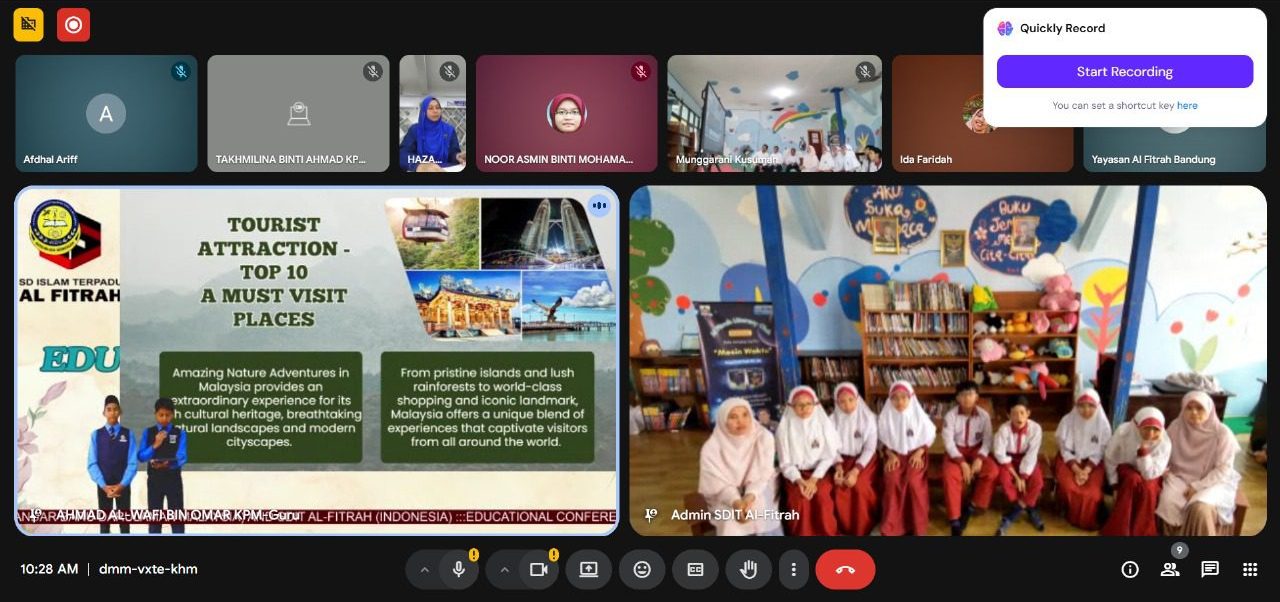Click the red recorder extension icon
Screen dimensions: 1280x602
coord(73,24)
